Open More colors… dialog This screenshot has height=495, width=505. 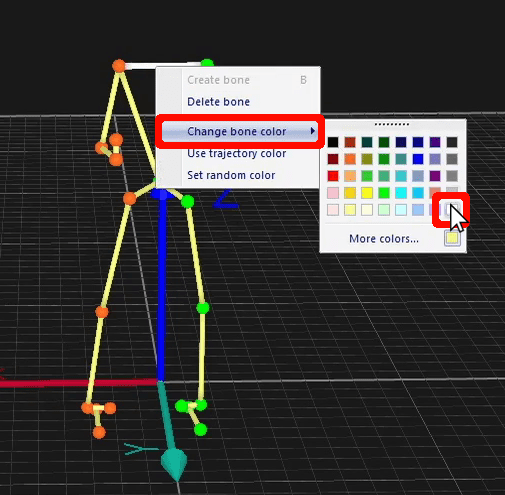point(384,239)
